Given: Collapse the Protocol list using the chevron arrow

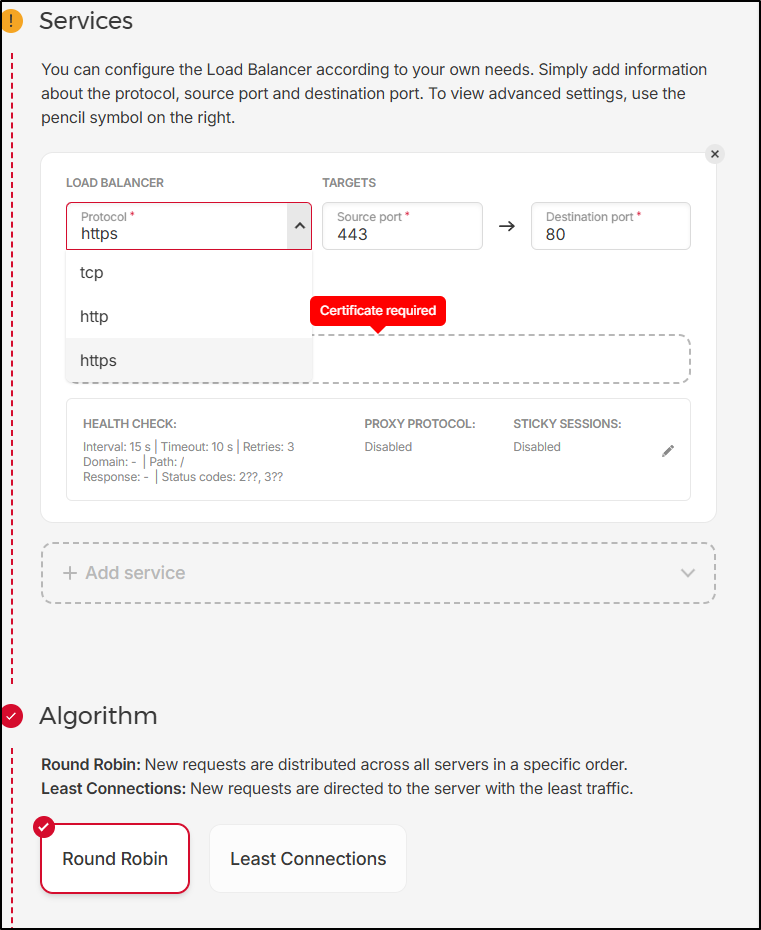Looking at the screenshot, I should pyautogui.click(x=299, y=226).
